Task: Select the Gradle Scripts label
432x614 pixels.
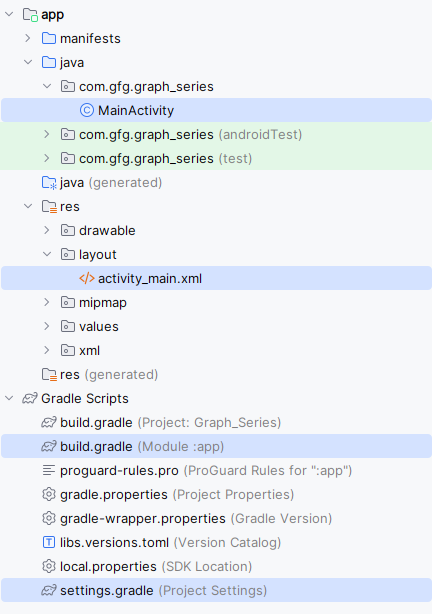Action: pos(85,398)
